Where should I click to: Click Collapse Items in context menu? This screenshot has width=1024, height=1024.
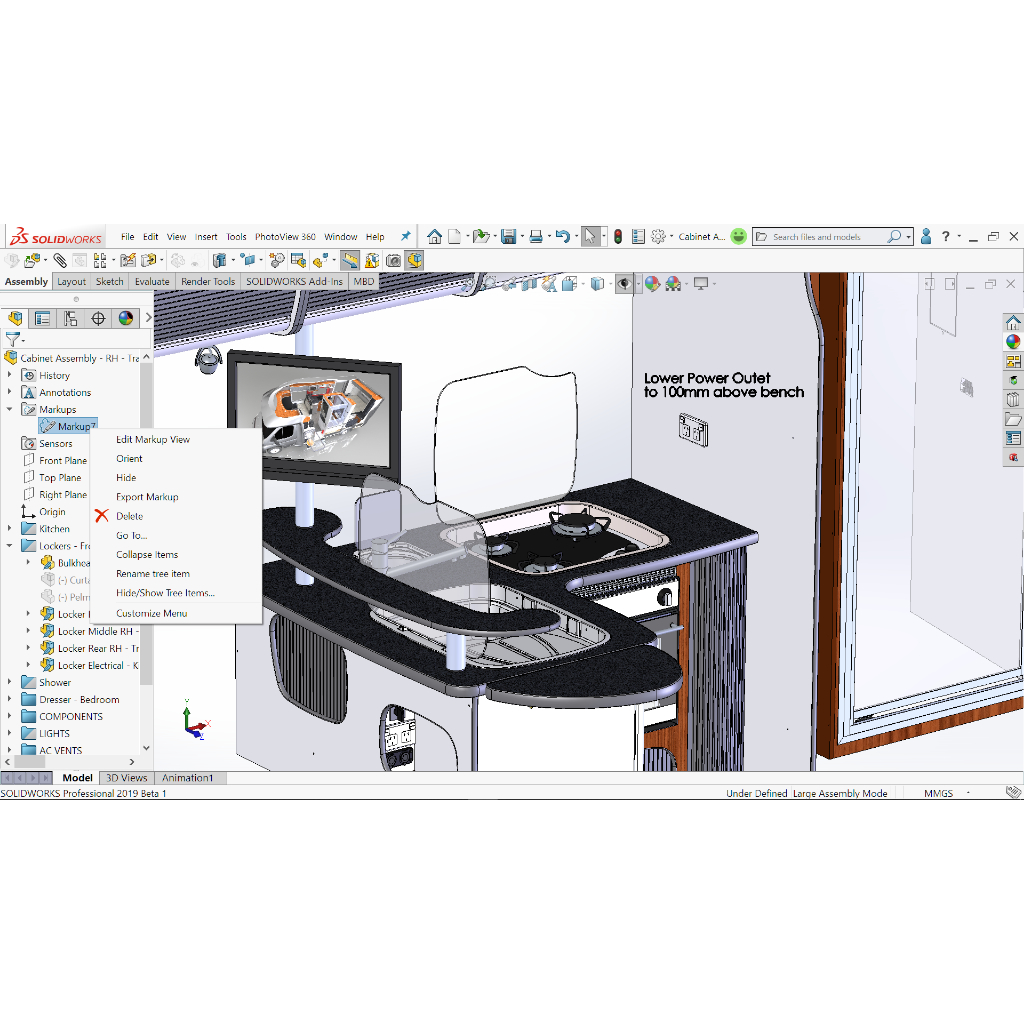coord(147,554)
